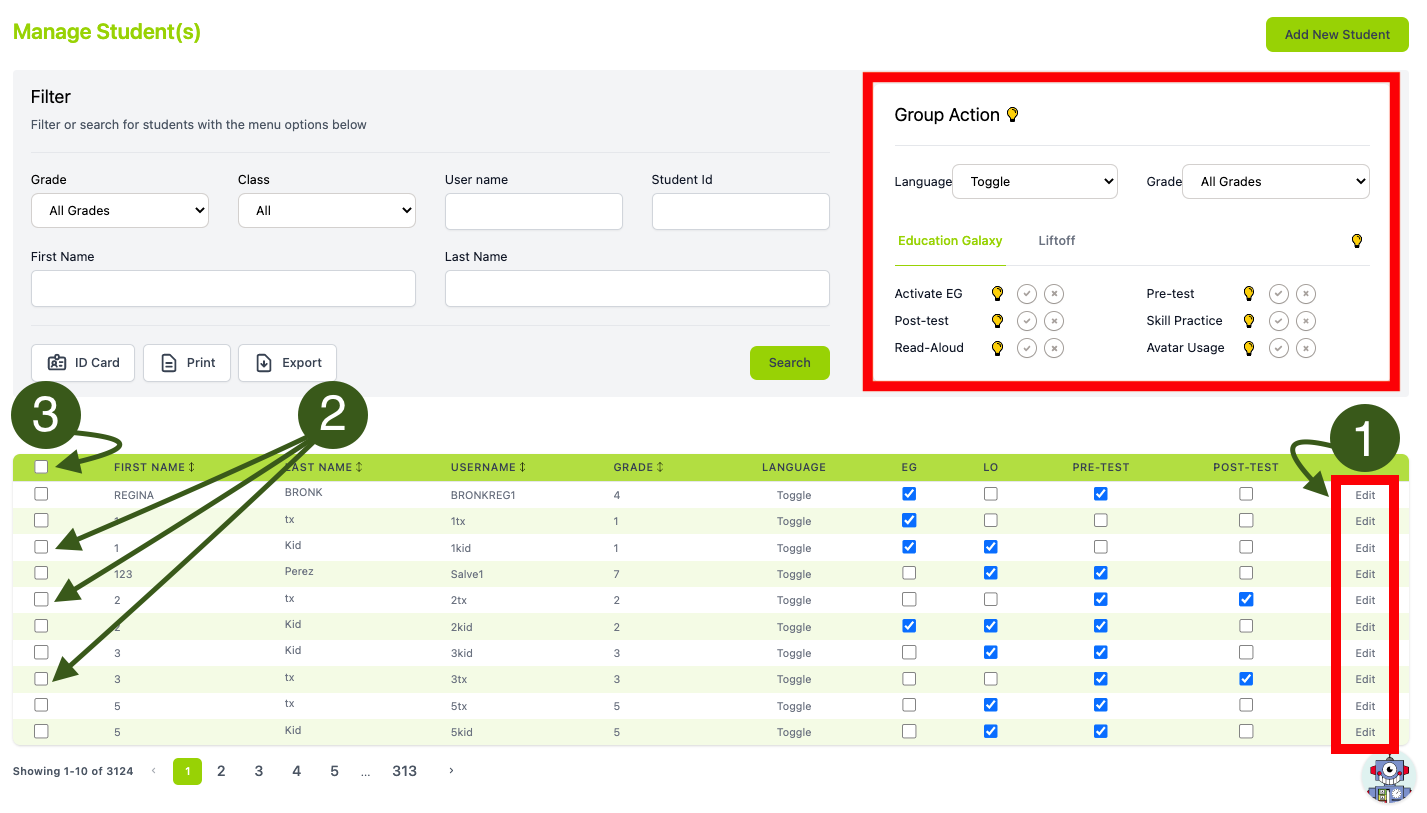Uncheck EG for username 2kid

coord(909,626)
